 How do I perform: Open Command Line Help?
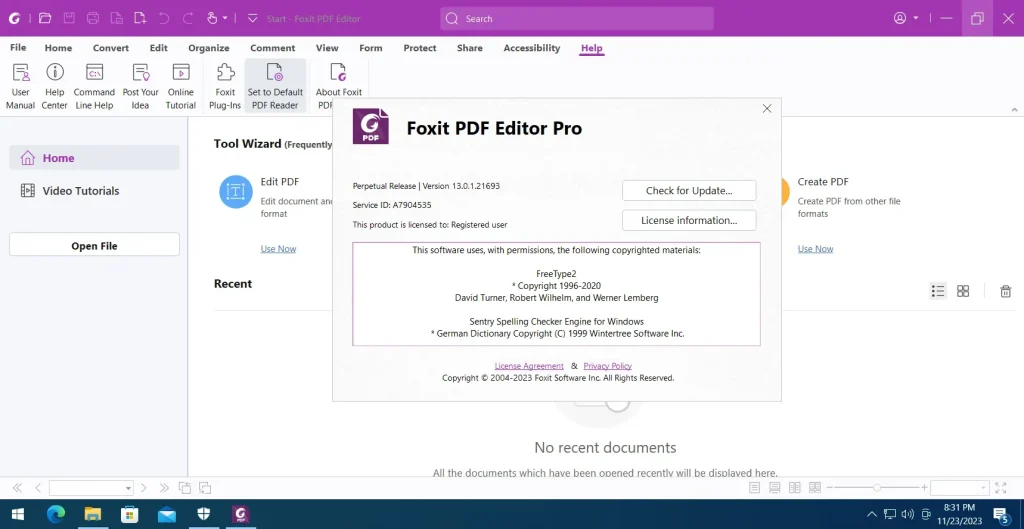click(94, 86)
